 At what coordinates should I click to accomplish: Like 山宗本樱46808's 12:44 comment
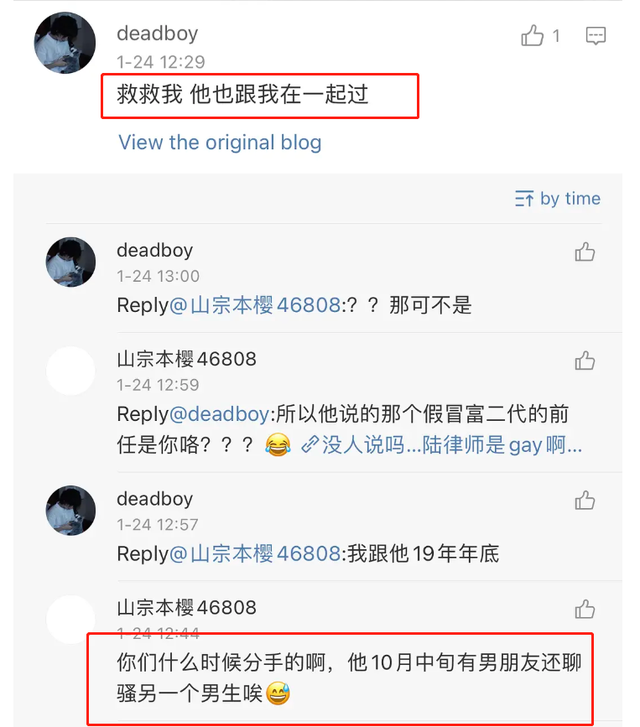584,609
